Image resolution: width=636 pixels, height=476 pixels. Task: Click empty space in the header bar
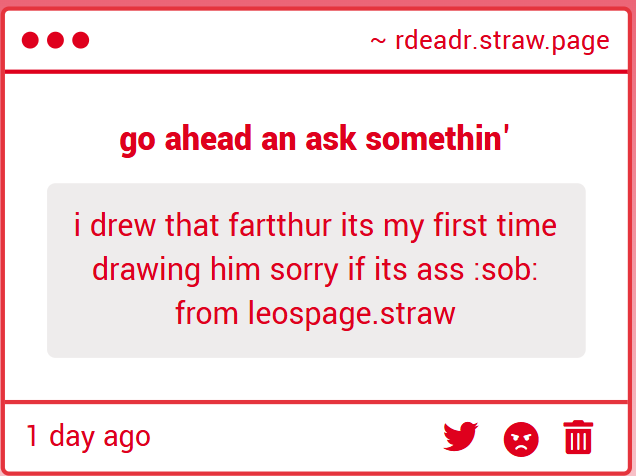230,40
